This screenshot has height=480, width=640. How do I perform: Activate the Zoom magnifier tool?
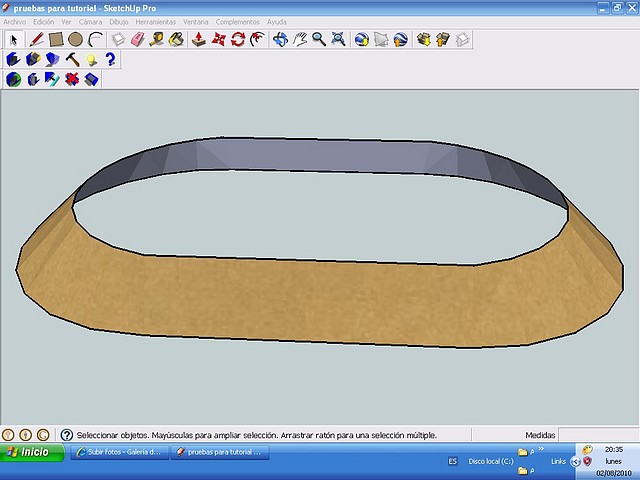tap(319, 40)
